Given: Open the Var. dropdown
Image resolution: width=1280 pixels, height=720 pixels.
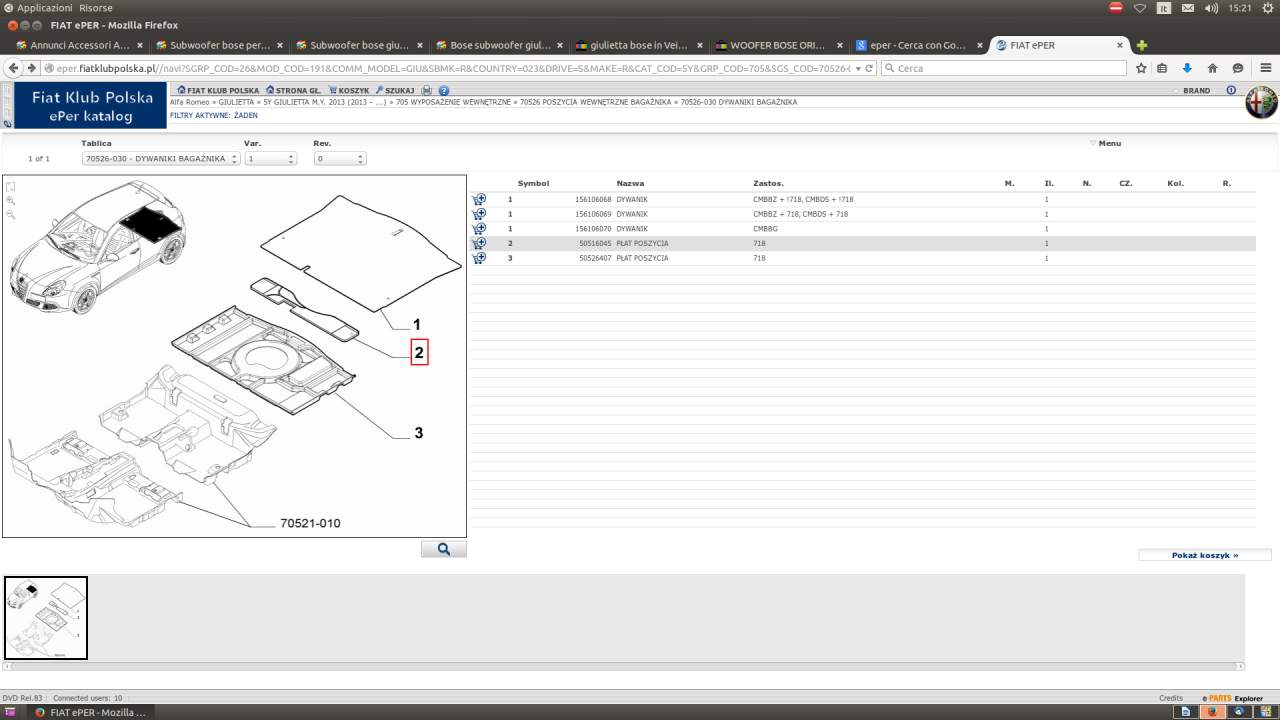Looking at the screenshot, I should pos(271,158).
